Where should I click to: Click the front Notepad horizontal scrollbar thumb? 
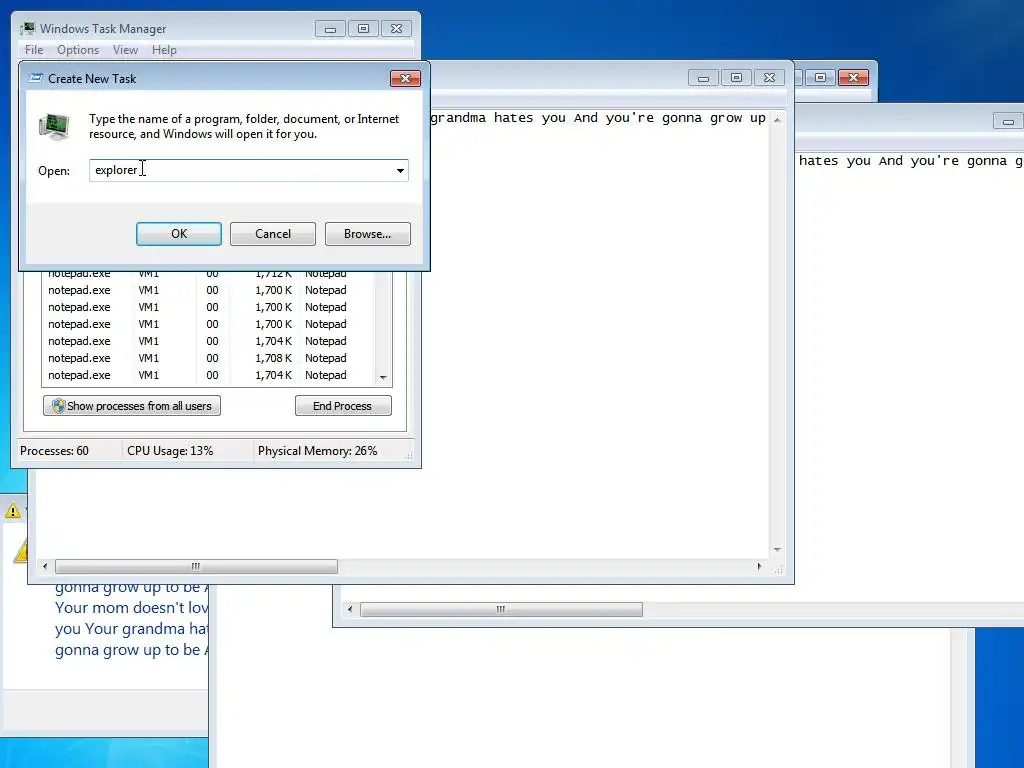pyautogui.click(x=196, y=566)
